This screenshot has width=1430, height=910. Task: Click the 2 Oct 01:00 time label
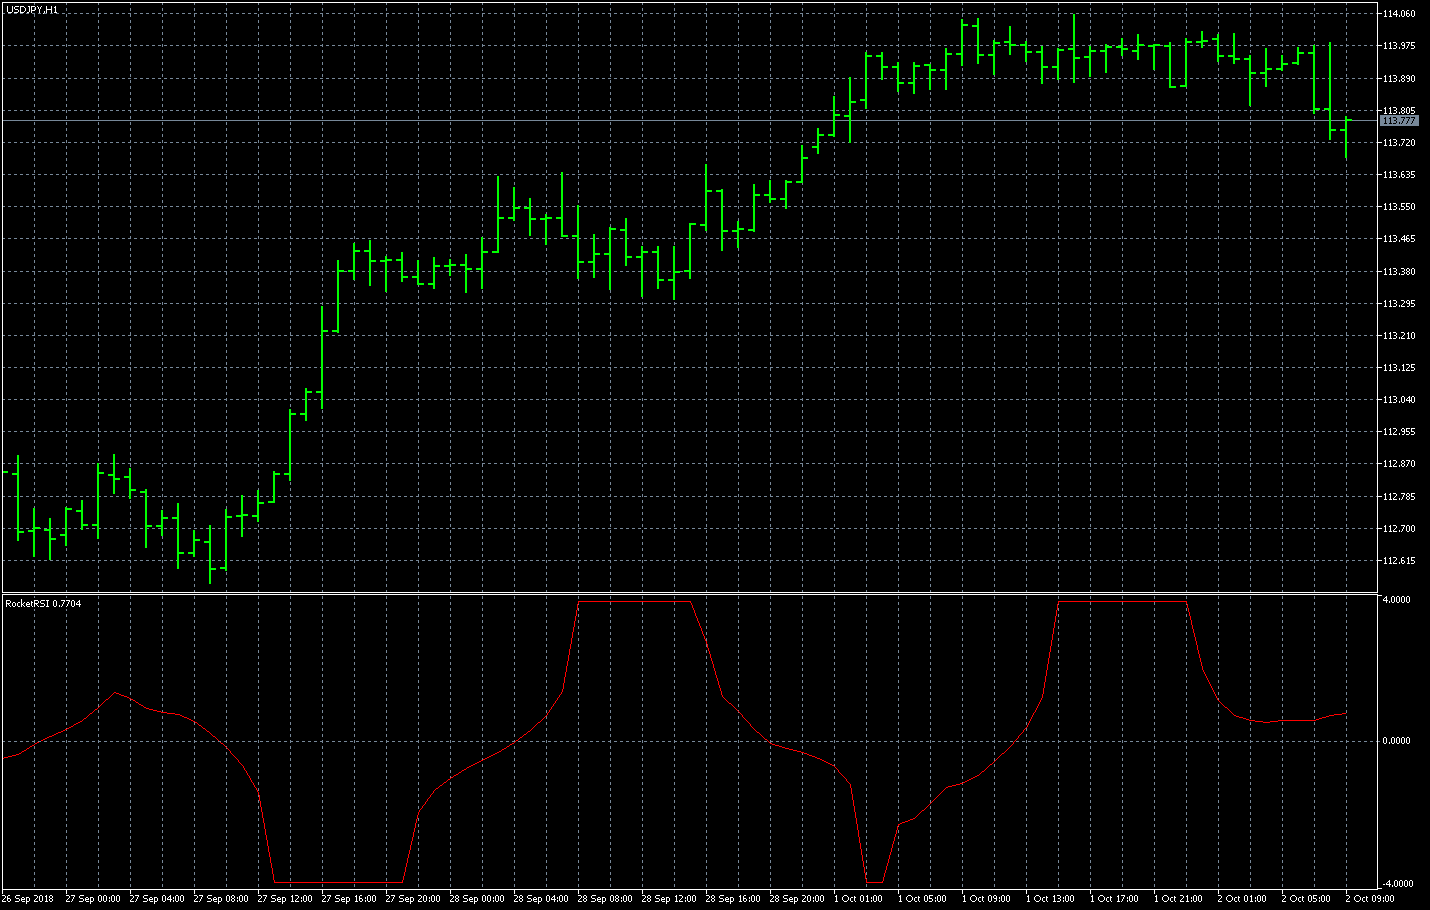1242,899
